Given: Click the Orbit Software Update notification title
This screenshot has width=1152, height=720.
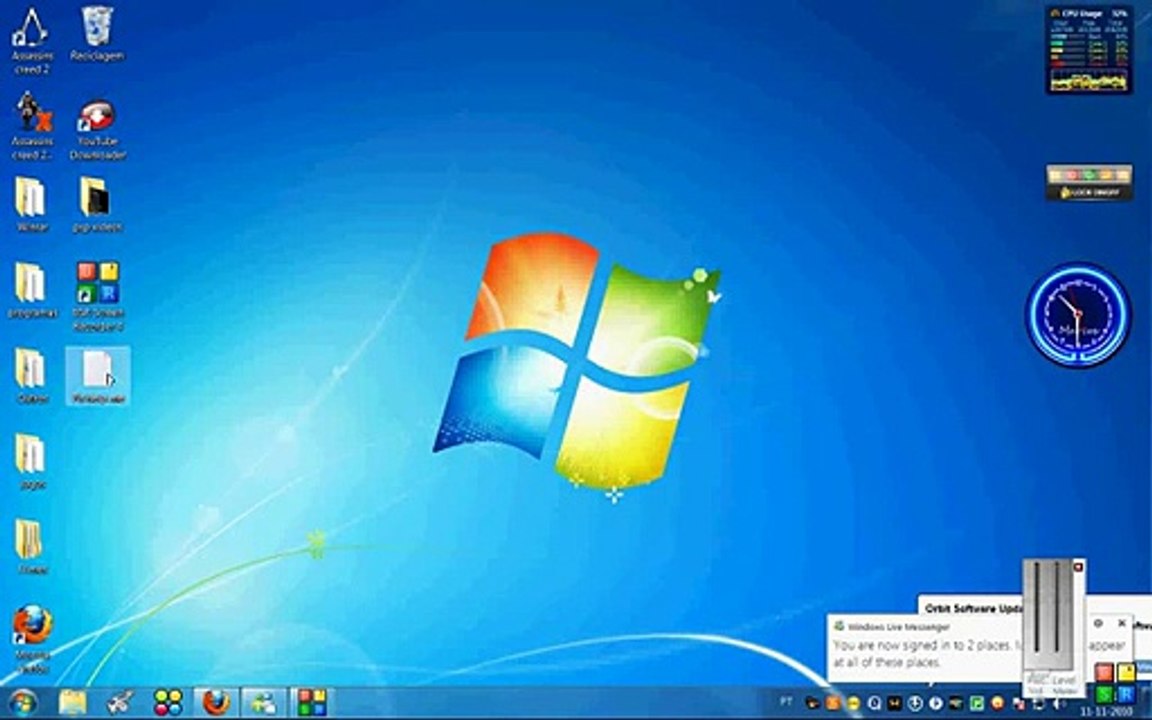Looking at the screenshot, I should [x=974, y=609].
